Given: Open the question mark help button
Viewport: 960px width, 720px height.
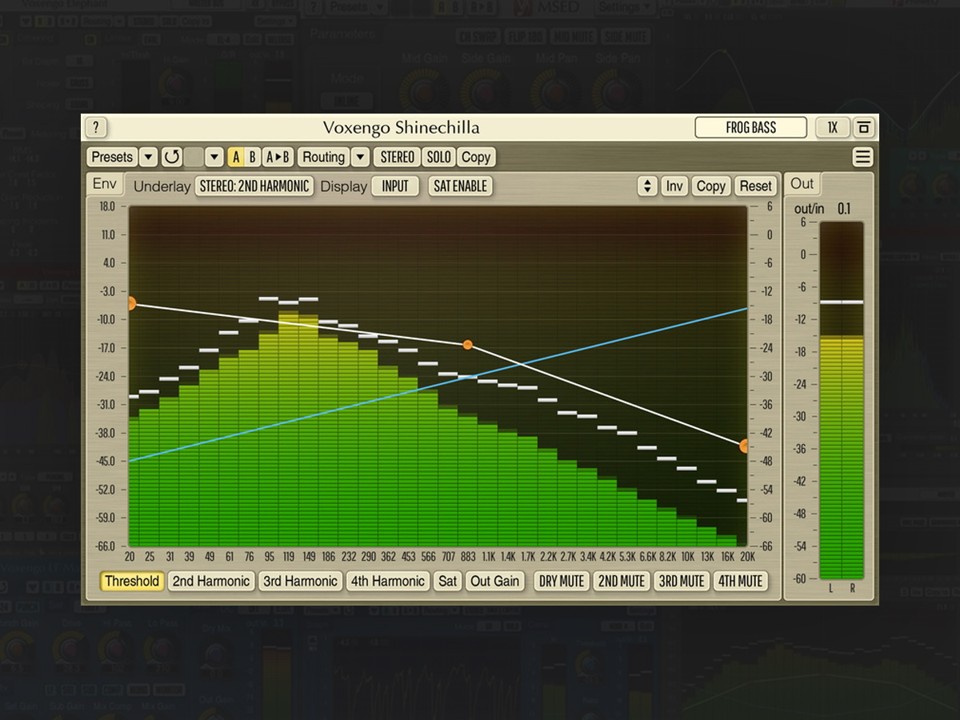Looking at the screenshot, I should point(96,127).
